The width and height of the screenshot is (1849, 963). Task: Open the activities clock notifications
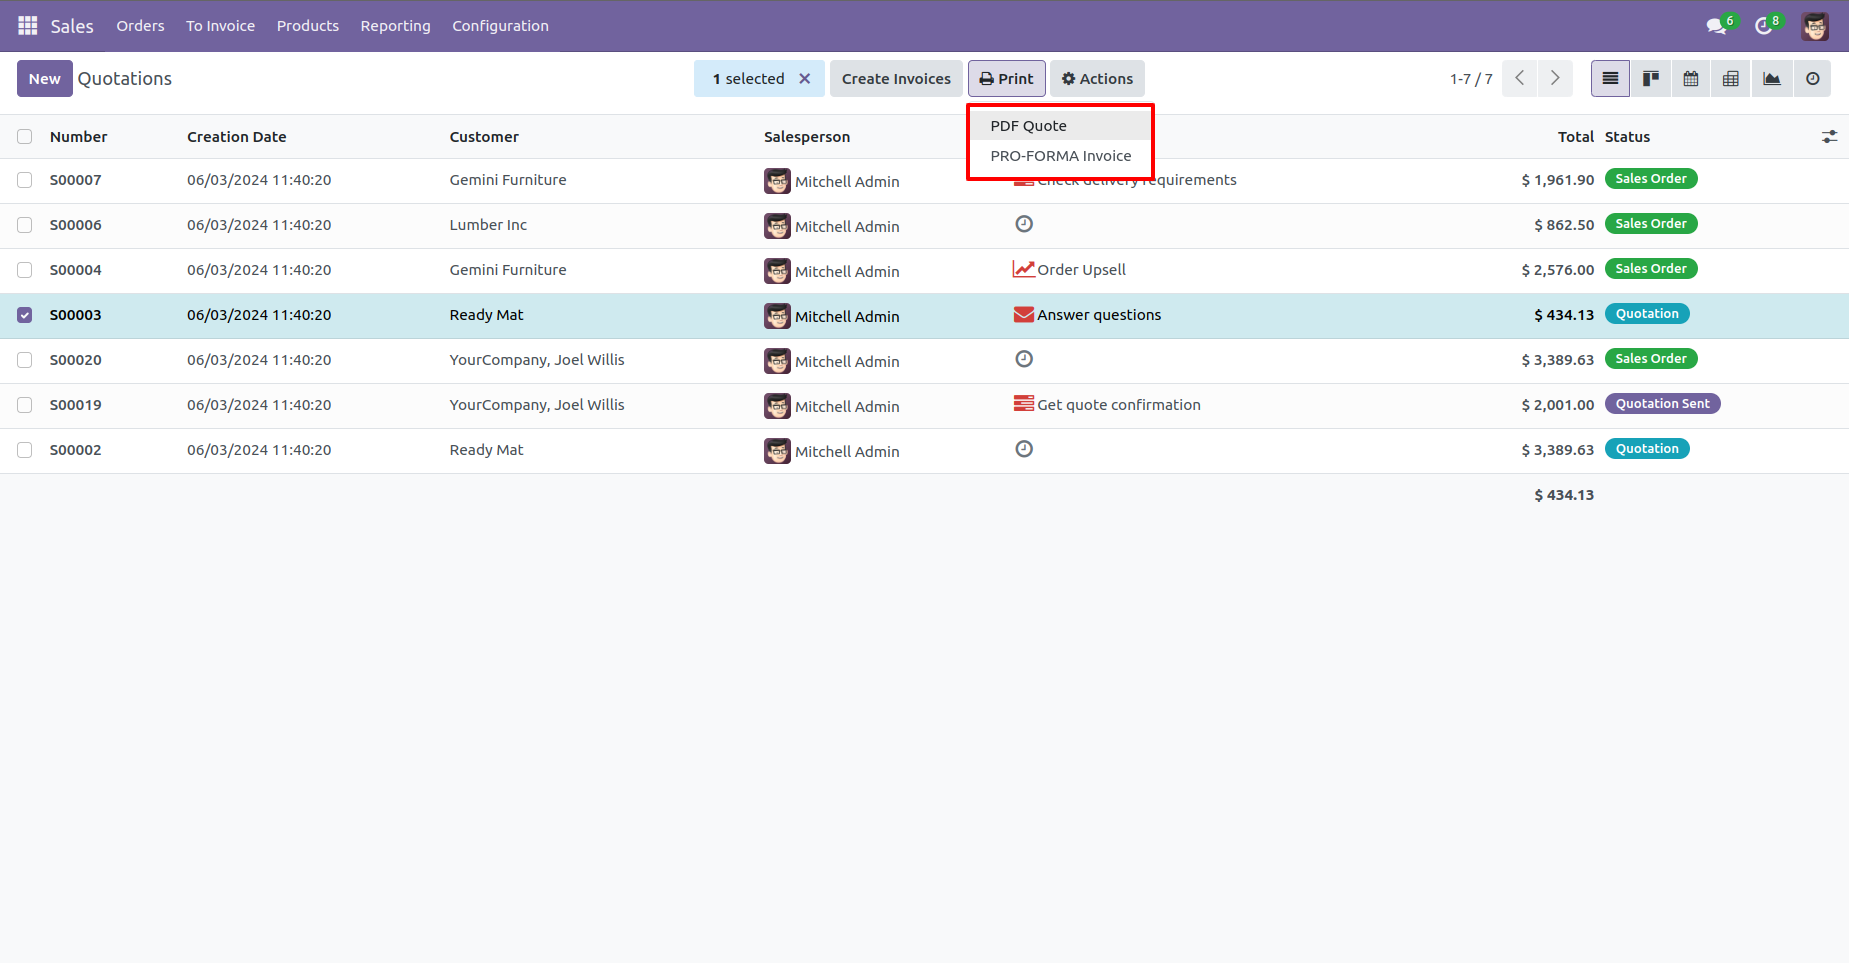click(1764, 25)
